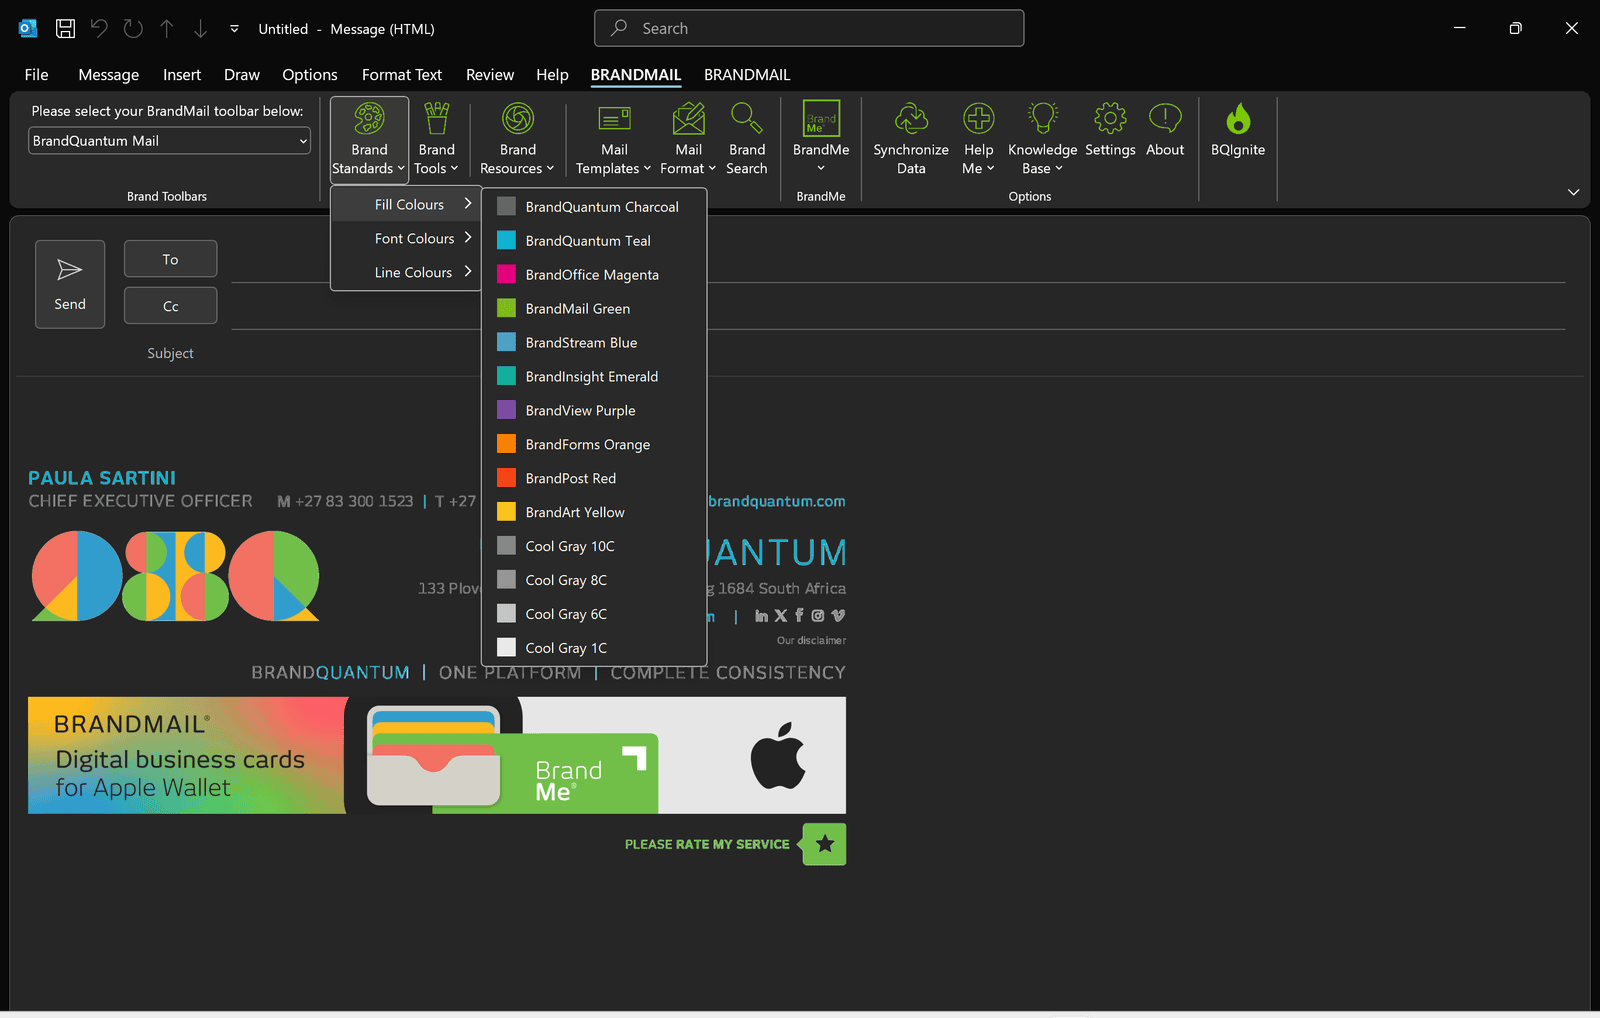The image size is (1600, 1018).
Task: Select BrandView Purple fill colour
Action: coord(594,411)
